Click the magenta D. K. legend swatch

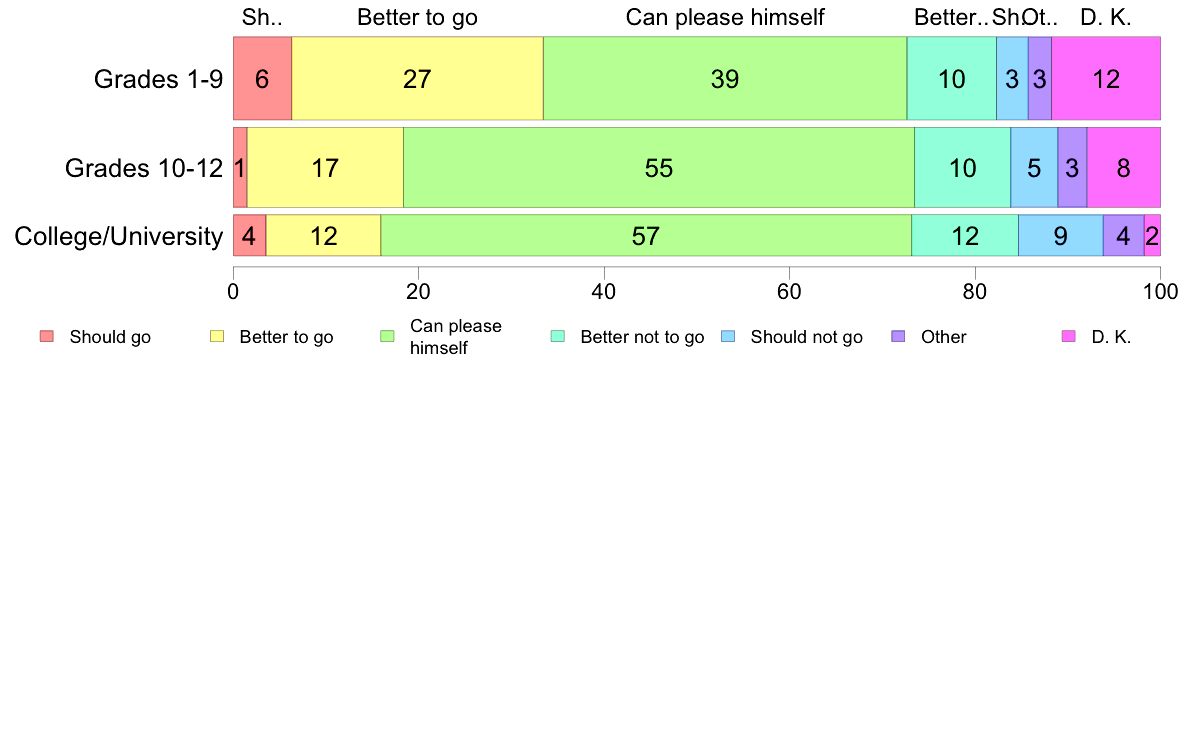(x=1068, y=337)
